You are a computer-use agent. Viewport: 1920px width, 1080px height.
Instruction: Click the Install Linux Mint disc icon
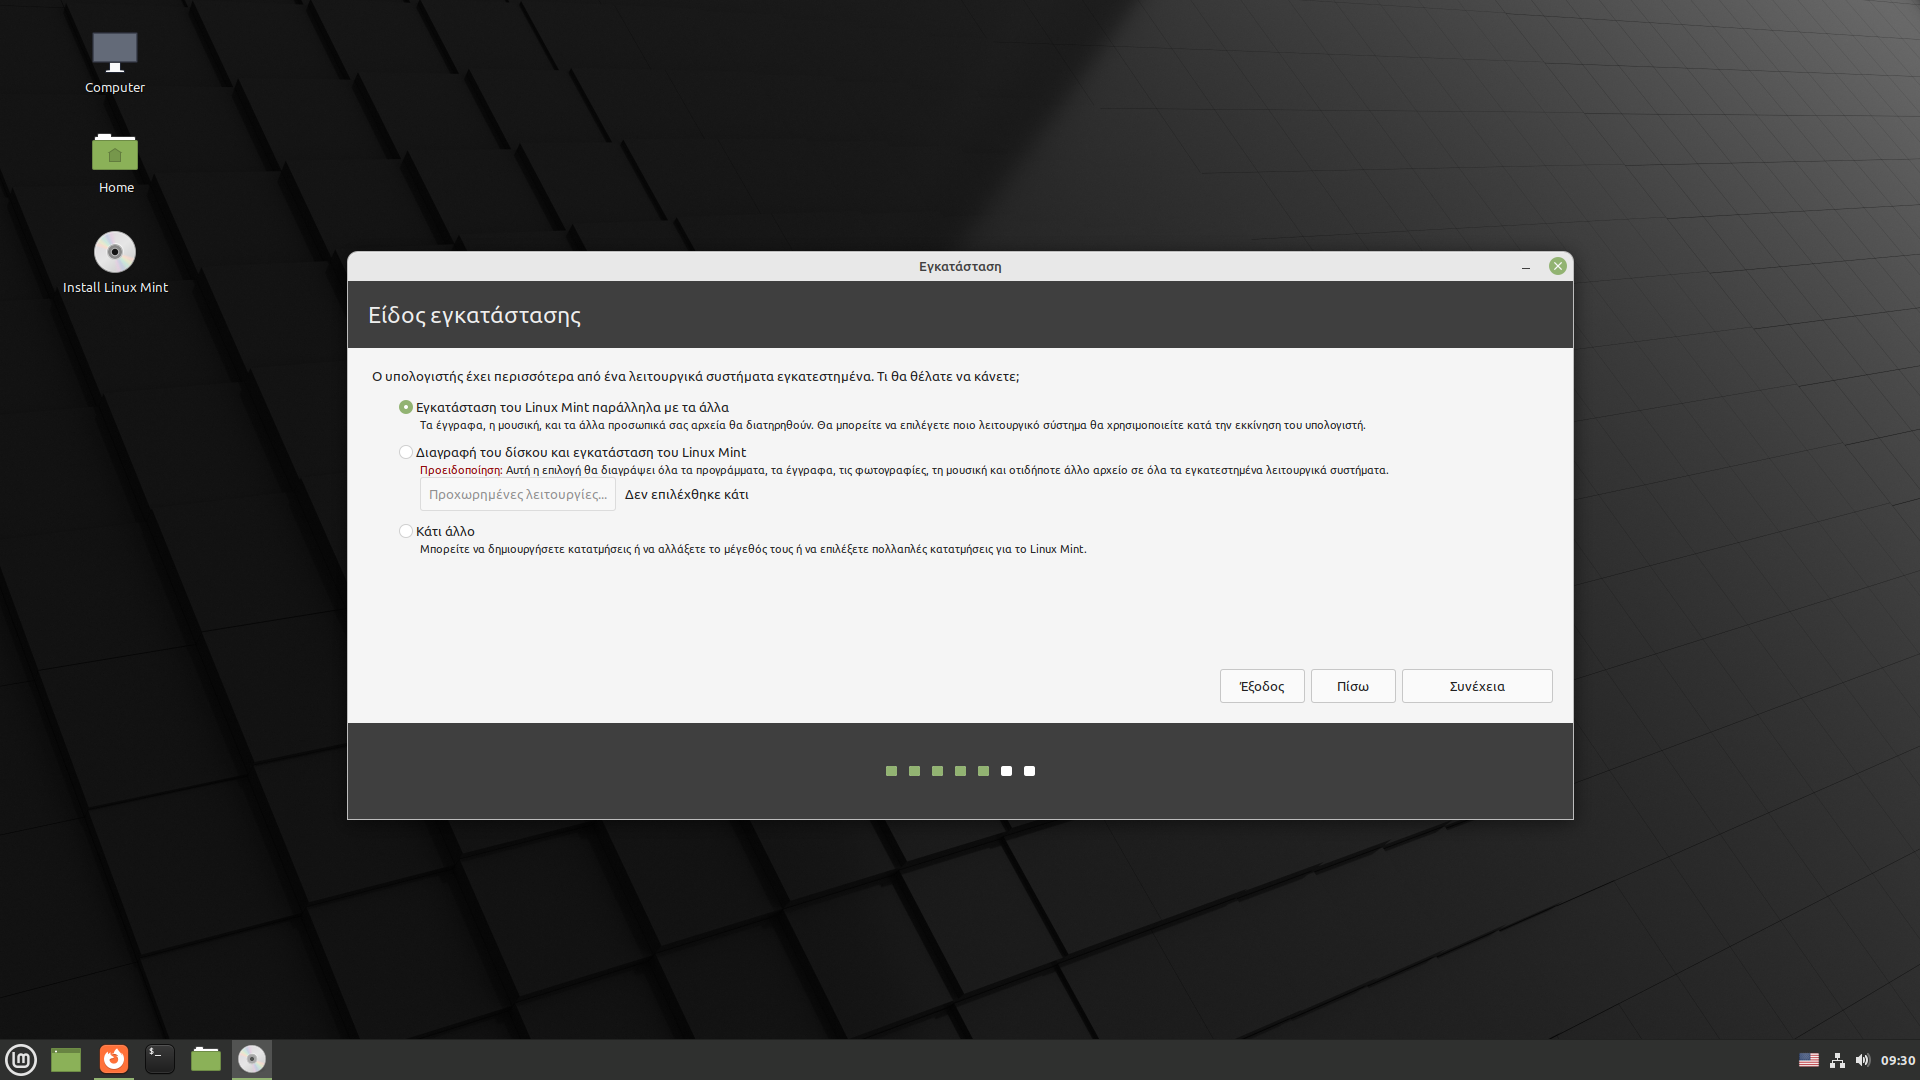click(114, 252)
